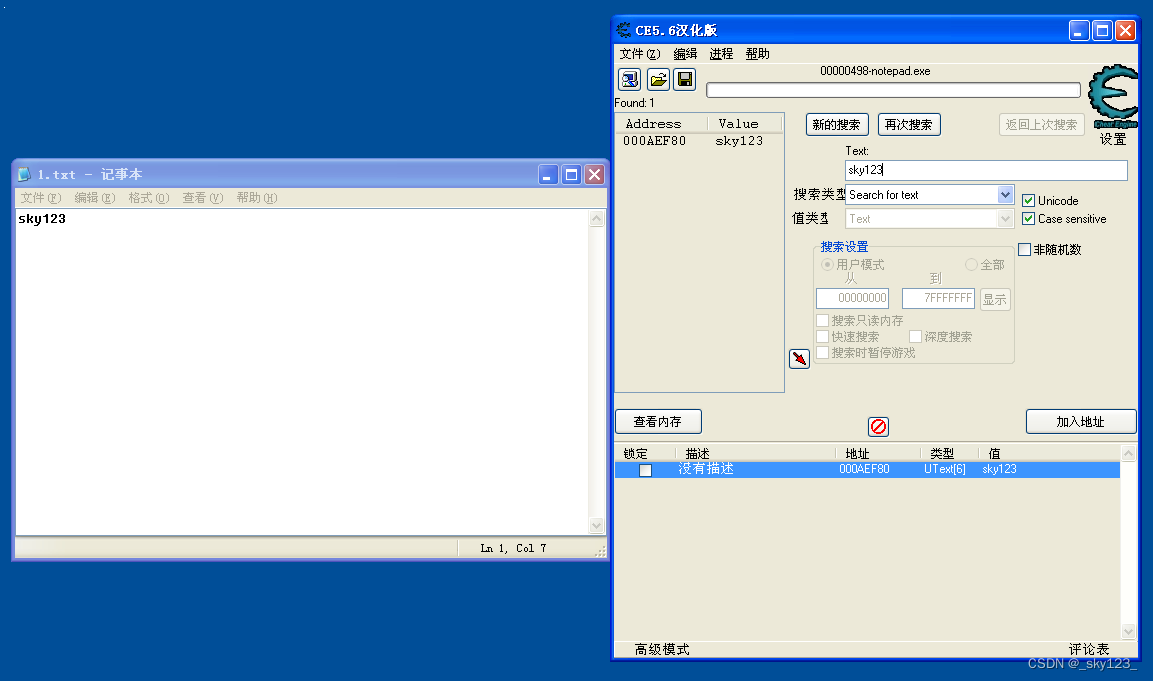Check the lock box for the 000AEF80 row

click(x=646, y=471)
